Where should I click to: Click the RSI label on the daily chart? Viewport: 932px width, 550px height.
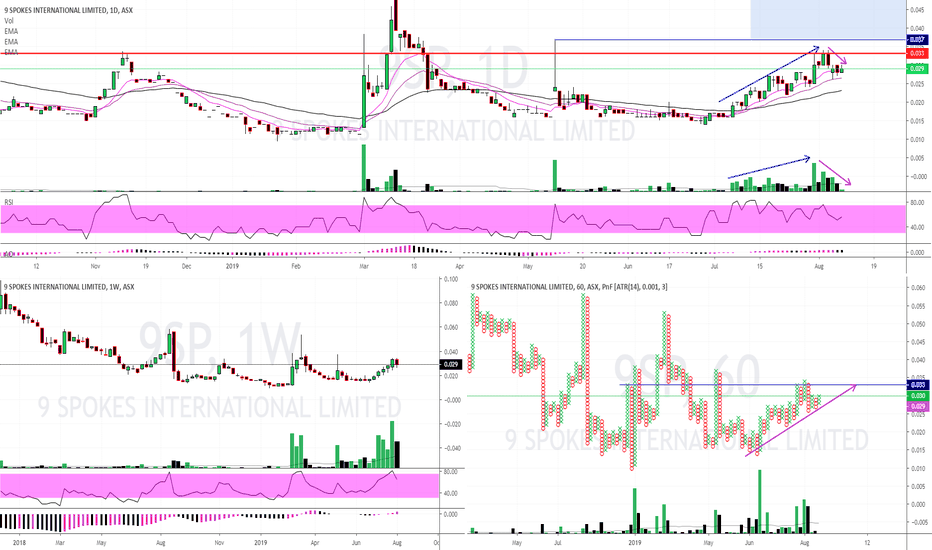pos(9,203)
